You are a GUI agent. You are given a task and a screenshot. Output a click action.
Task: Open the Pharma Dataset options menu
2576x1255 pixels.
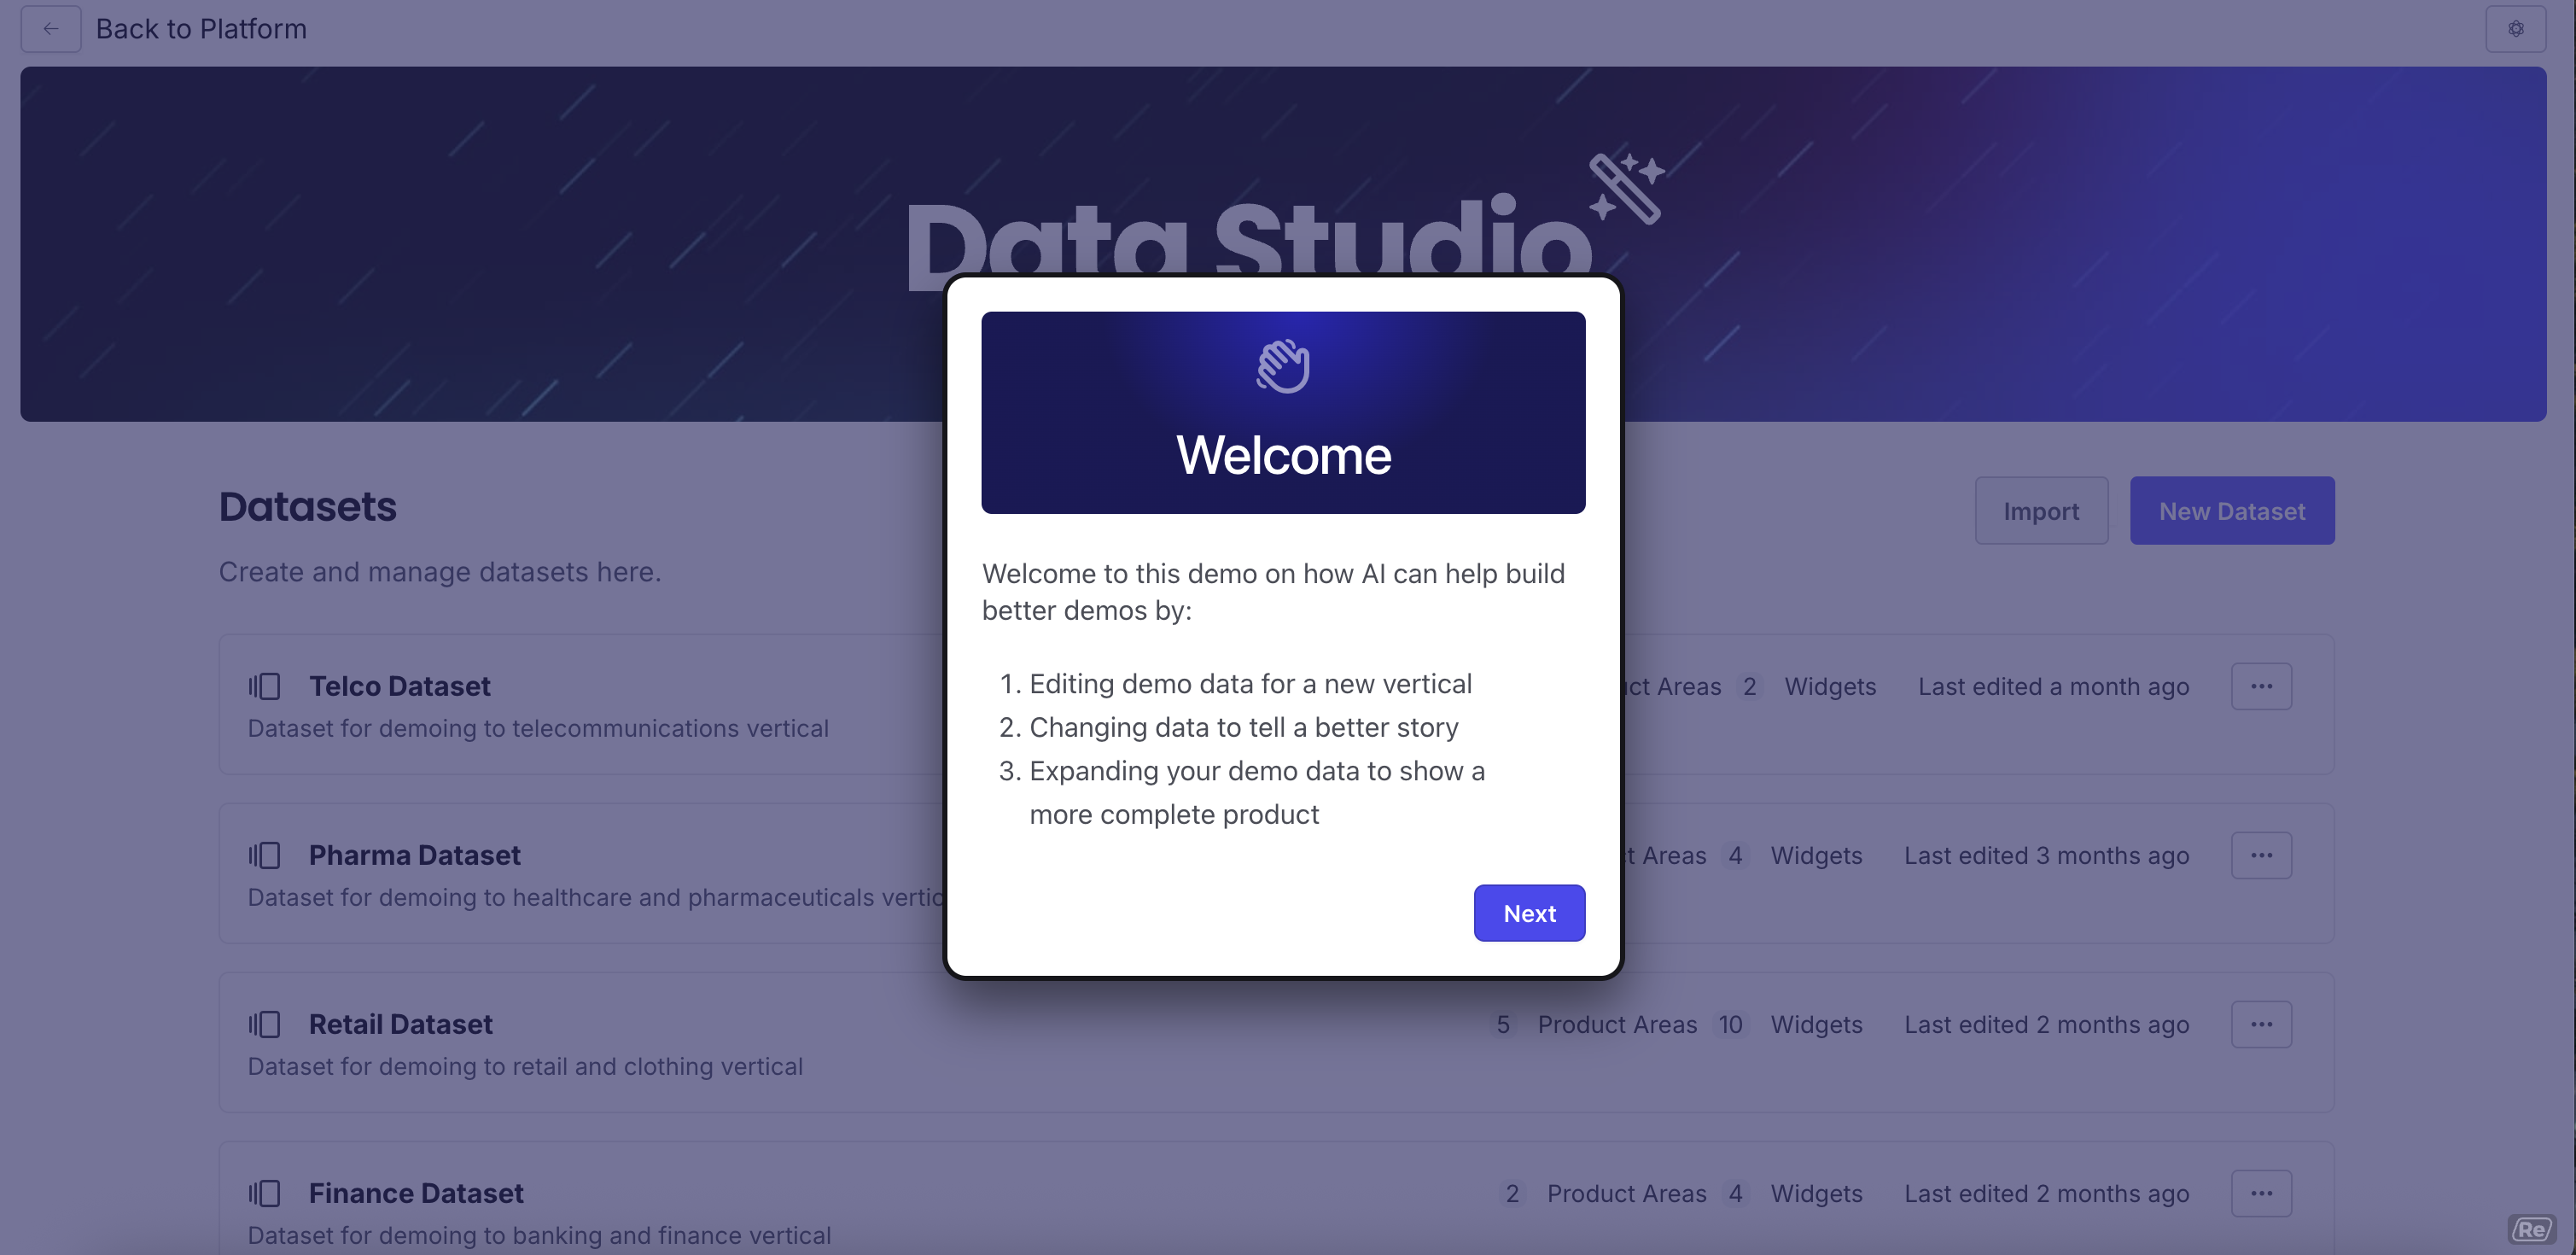click(x=2261, y=855)
